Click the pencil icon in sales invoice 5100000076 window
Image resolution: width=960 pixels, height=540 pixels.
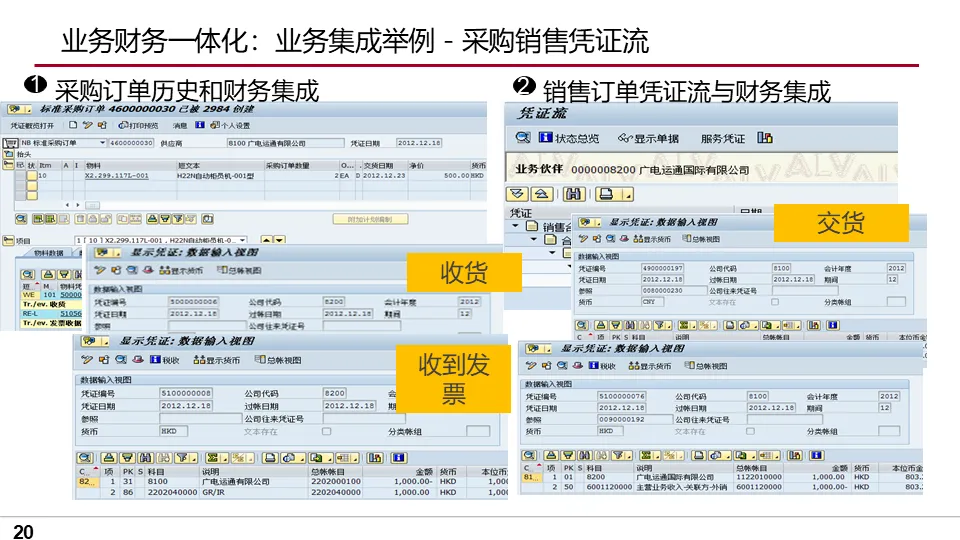(531, 366)
